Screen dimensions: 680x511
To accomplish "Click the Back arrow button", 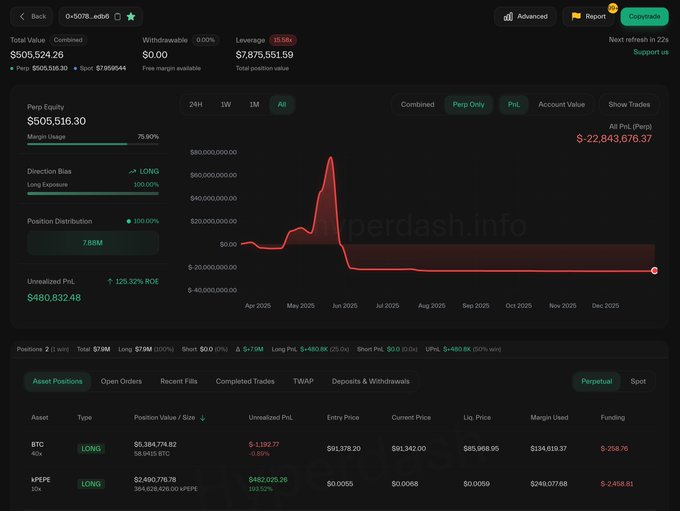I will [32, 16].
